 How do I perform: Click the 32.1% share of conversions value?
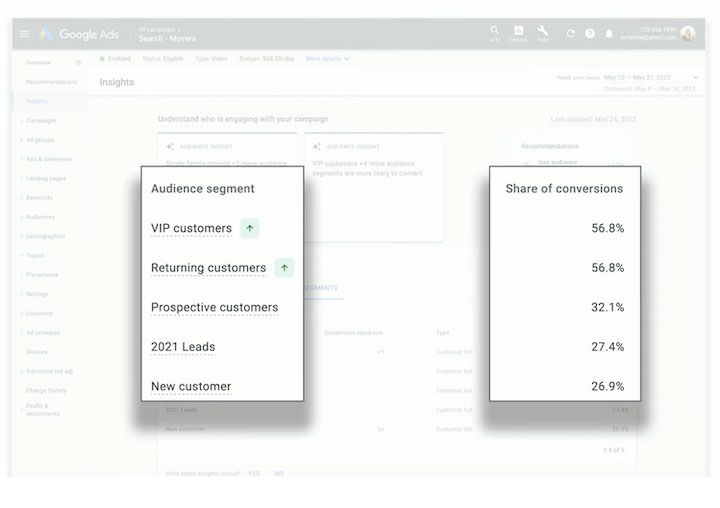pos(608,307)
